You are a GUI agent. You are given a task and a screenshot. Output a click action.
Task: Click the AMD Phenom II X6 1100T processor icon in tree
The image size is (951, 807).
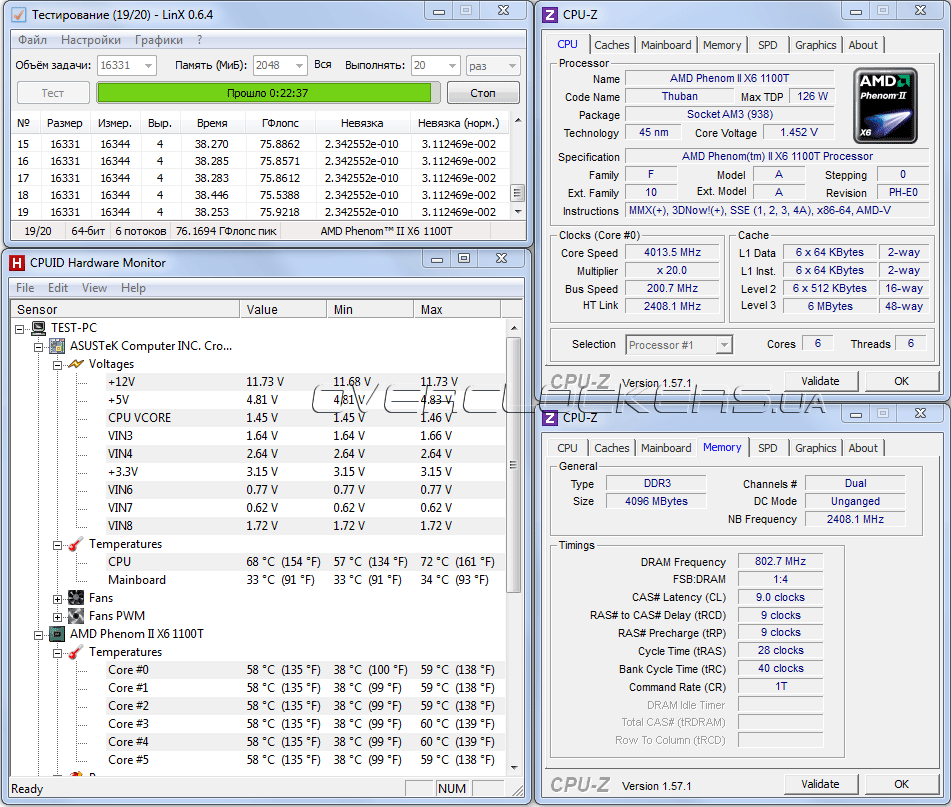click(x=58, y=634)
